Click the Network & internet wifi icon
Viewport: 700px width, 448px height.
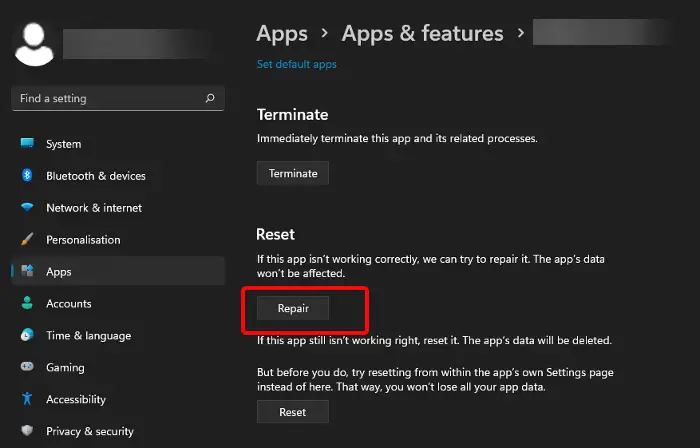coord(27,208)
